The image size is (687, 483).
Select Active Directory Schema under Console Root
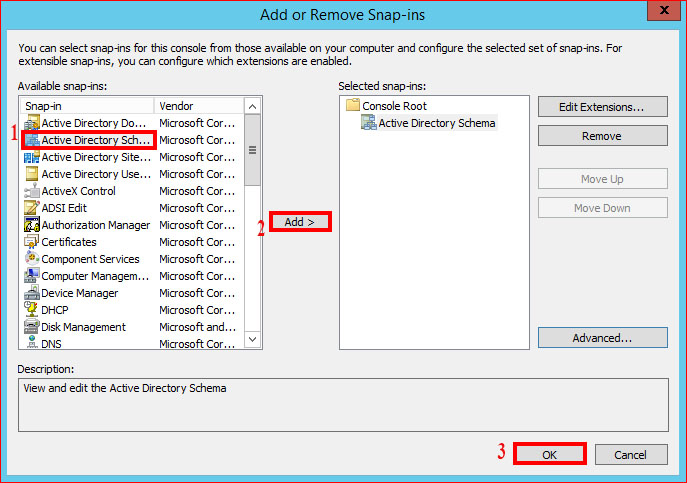(437, 123)
